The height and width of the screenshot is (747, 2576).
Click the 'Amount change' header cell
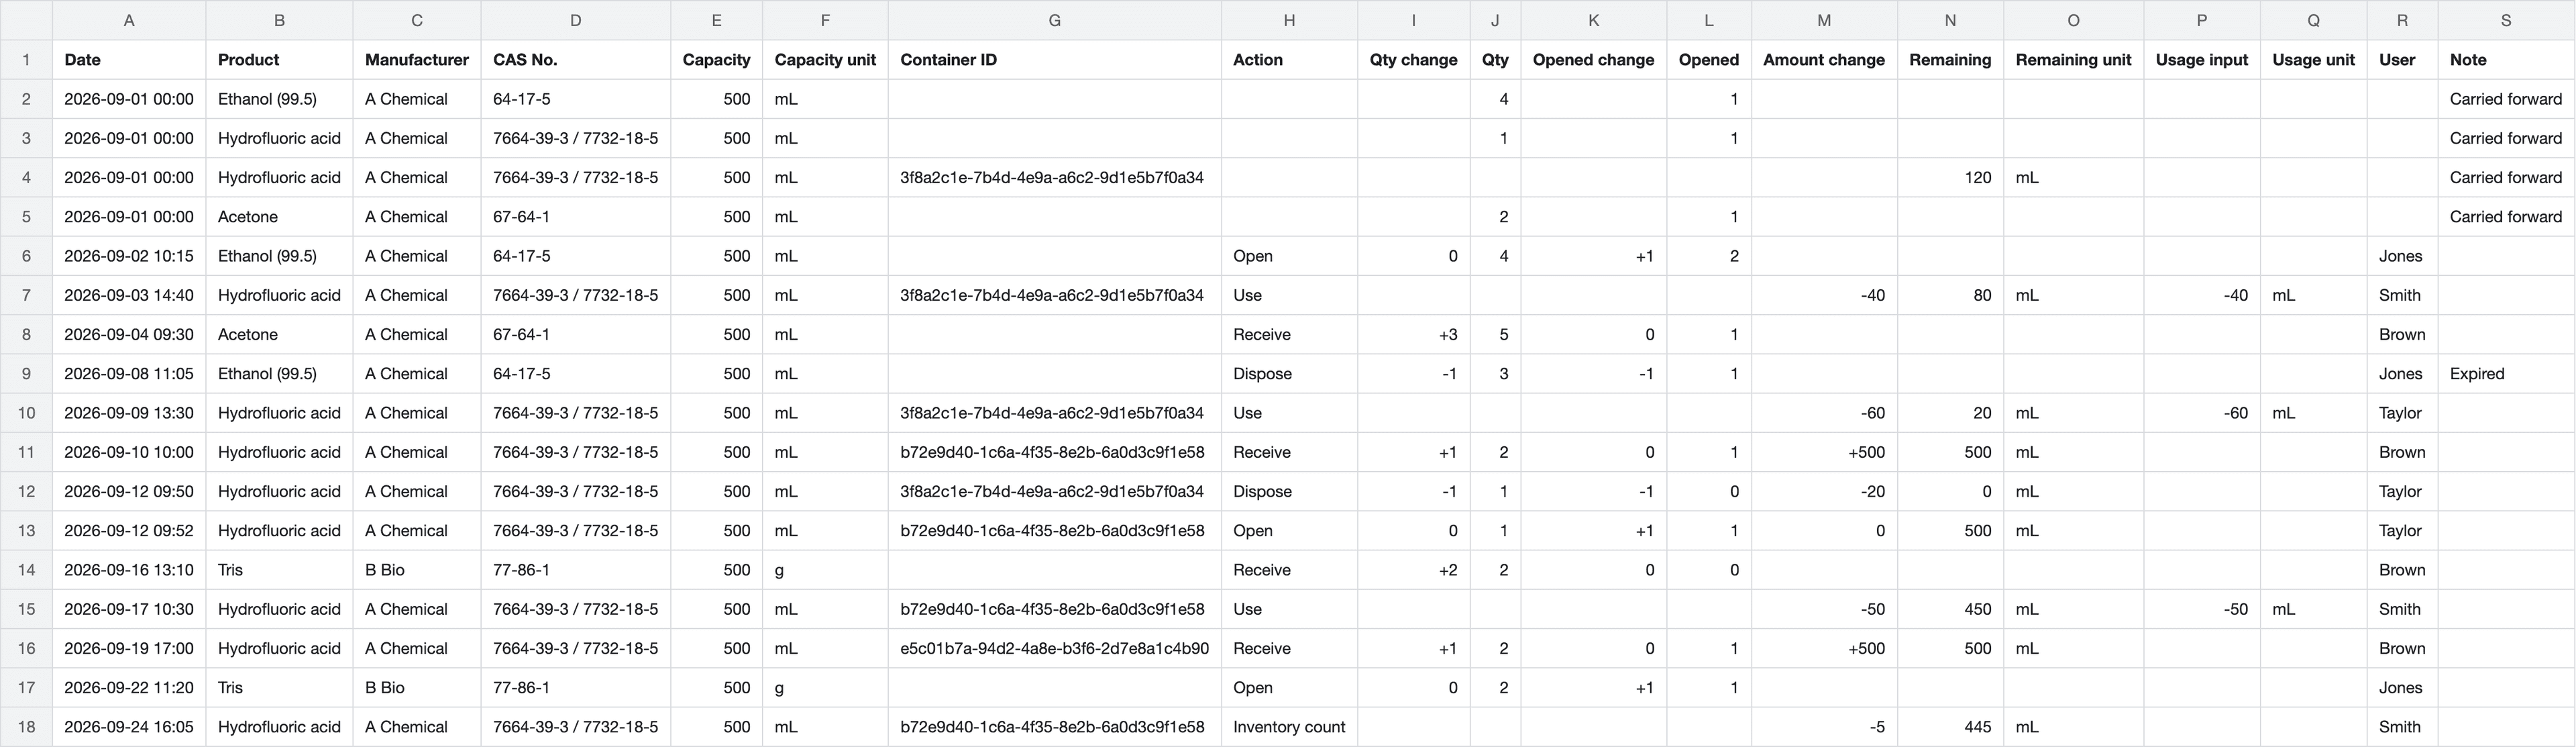click(x=1824, y=60)
